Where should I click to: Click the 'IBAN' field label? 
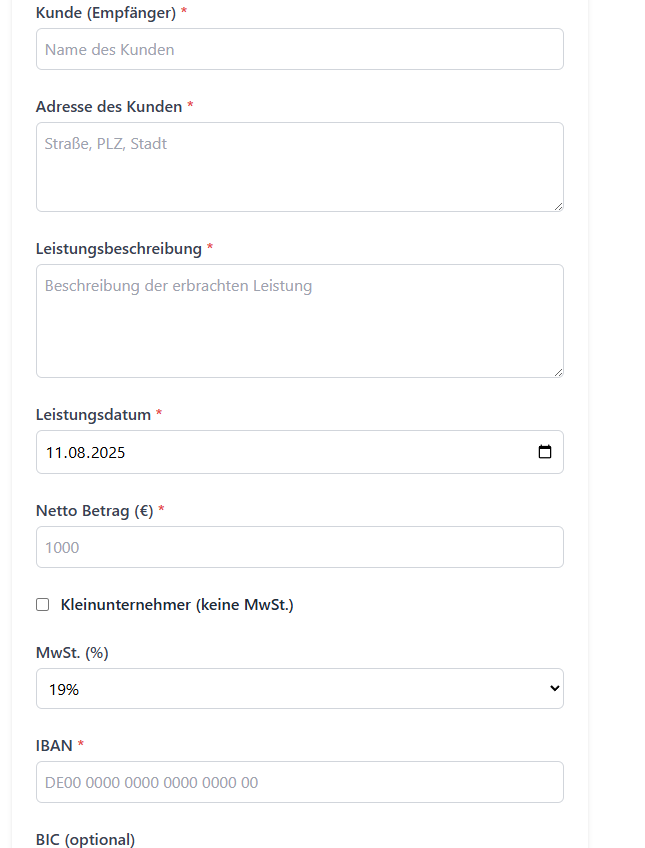click(x=54, y=746)
